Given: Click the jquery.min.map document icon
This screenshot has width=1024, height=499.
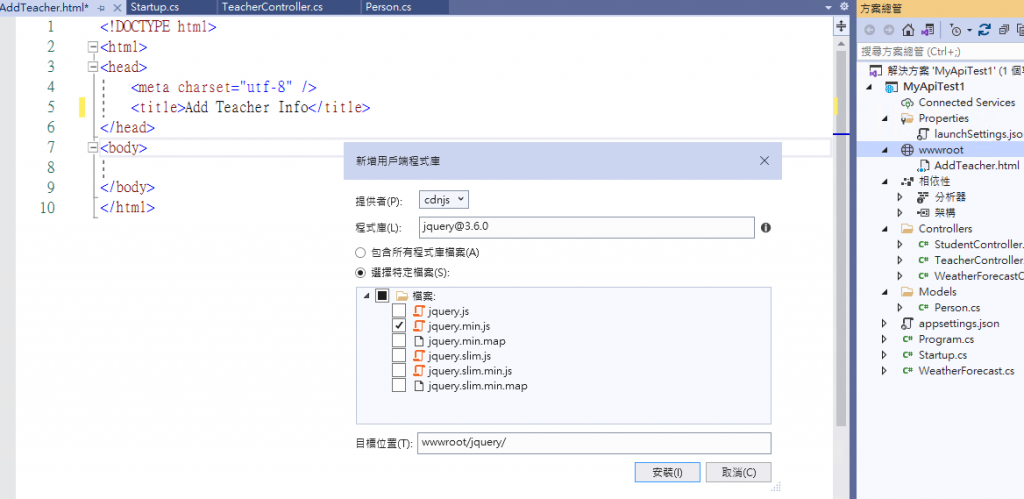Looking at the screenshot, I should click(419, 341).
